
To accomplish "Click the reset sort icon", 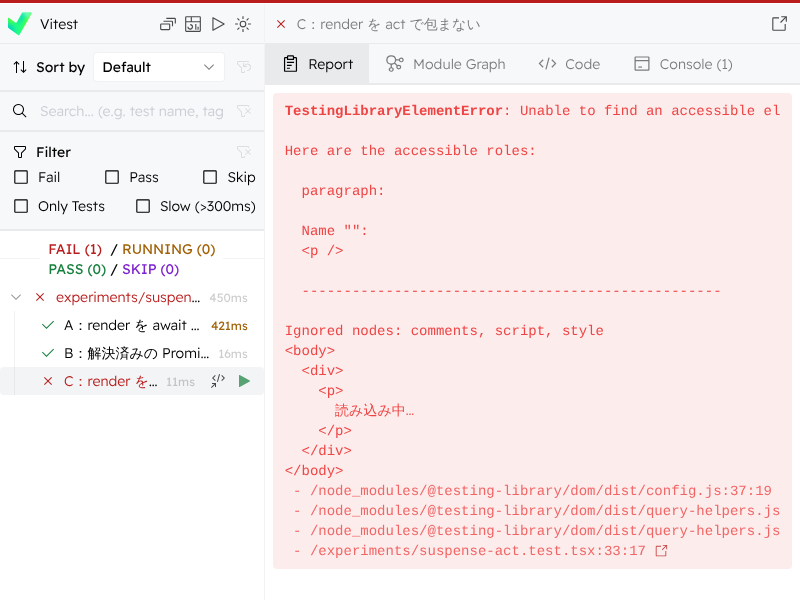I will (x=244, y=67).
